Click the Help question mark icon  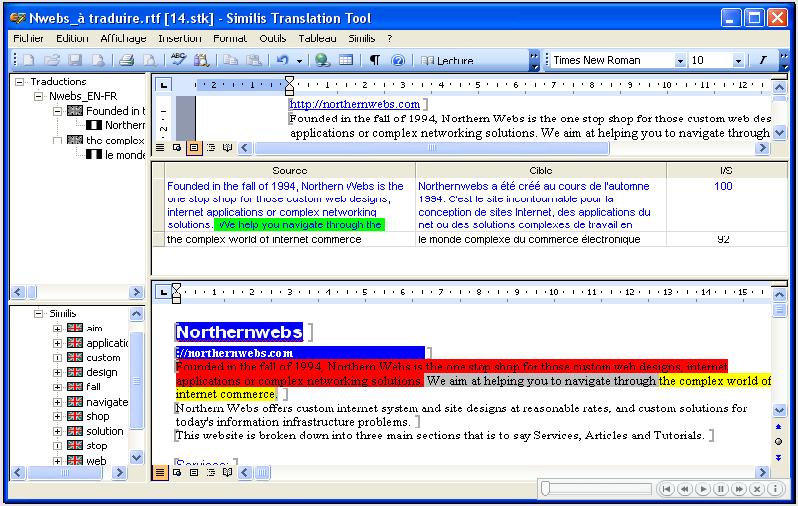(x=398, y=61)
